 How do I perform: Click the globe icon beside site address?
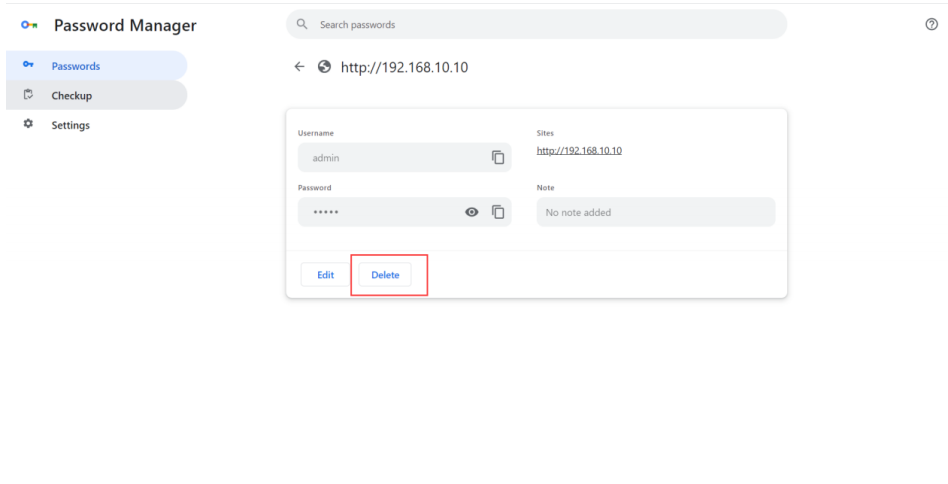pyautogui.click(x=323, y=68)
